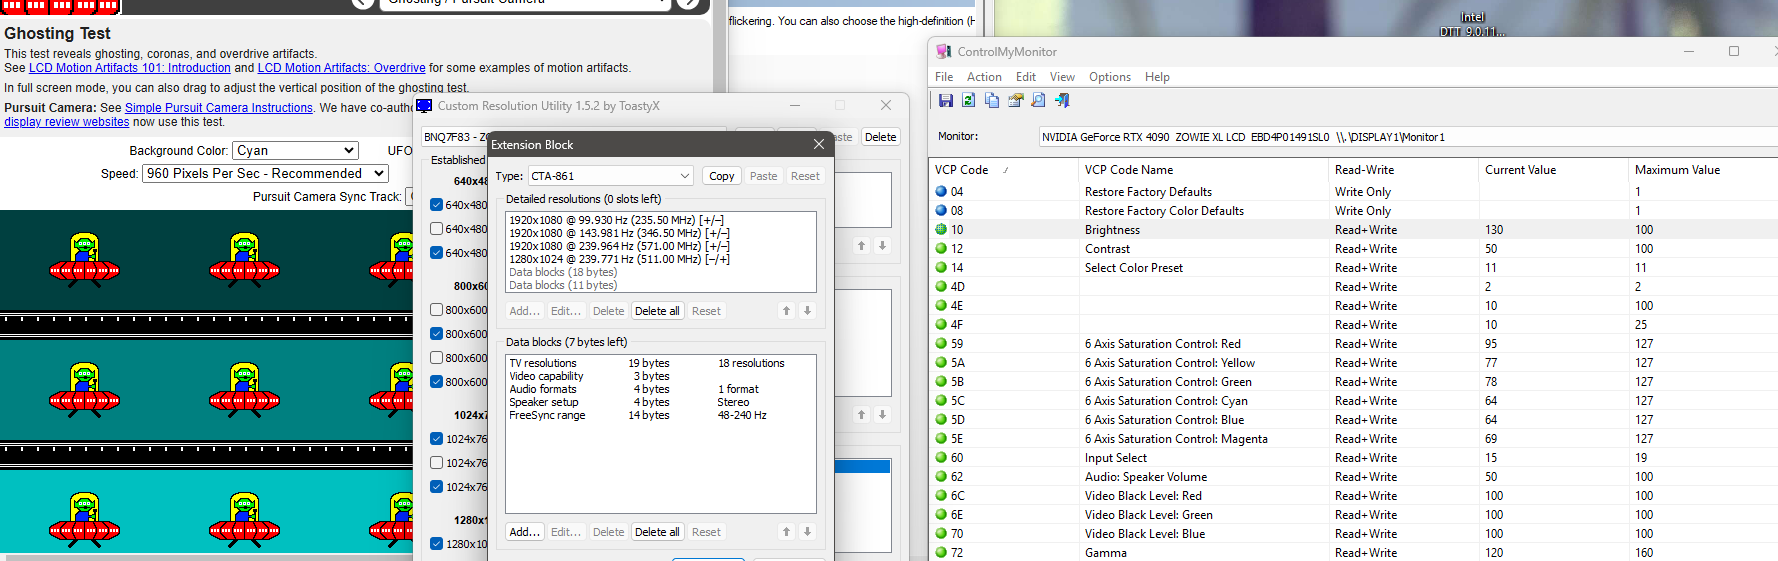Image resolution: width=1778 pixels, height=561 pixels.
Task: Open Type dropdown showing CTA-861
Action: [x=610, y=176]
